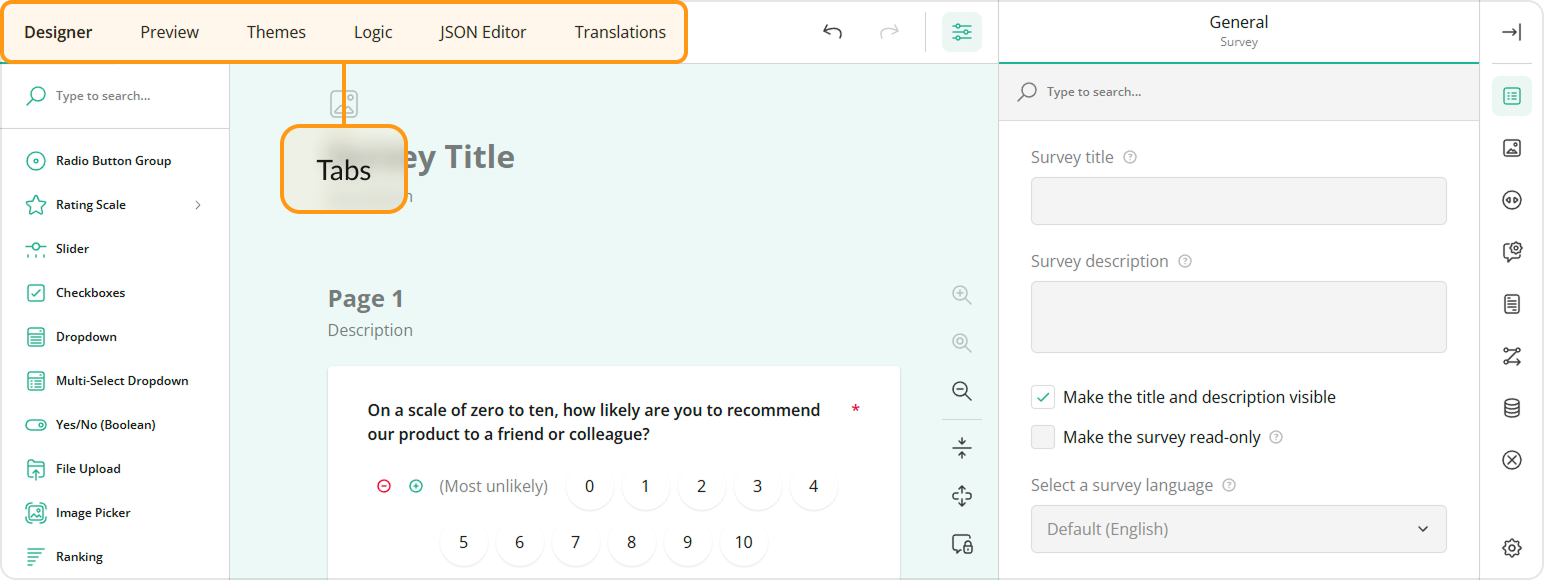Click the Redo arrow icon
The image size is (1544, 580).
[889, 31]
